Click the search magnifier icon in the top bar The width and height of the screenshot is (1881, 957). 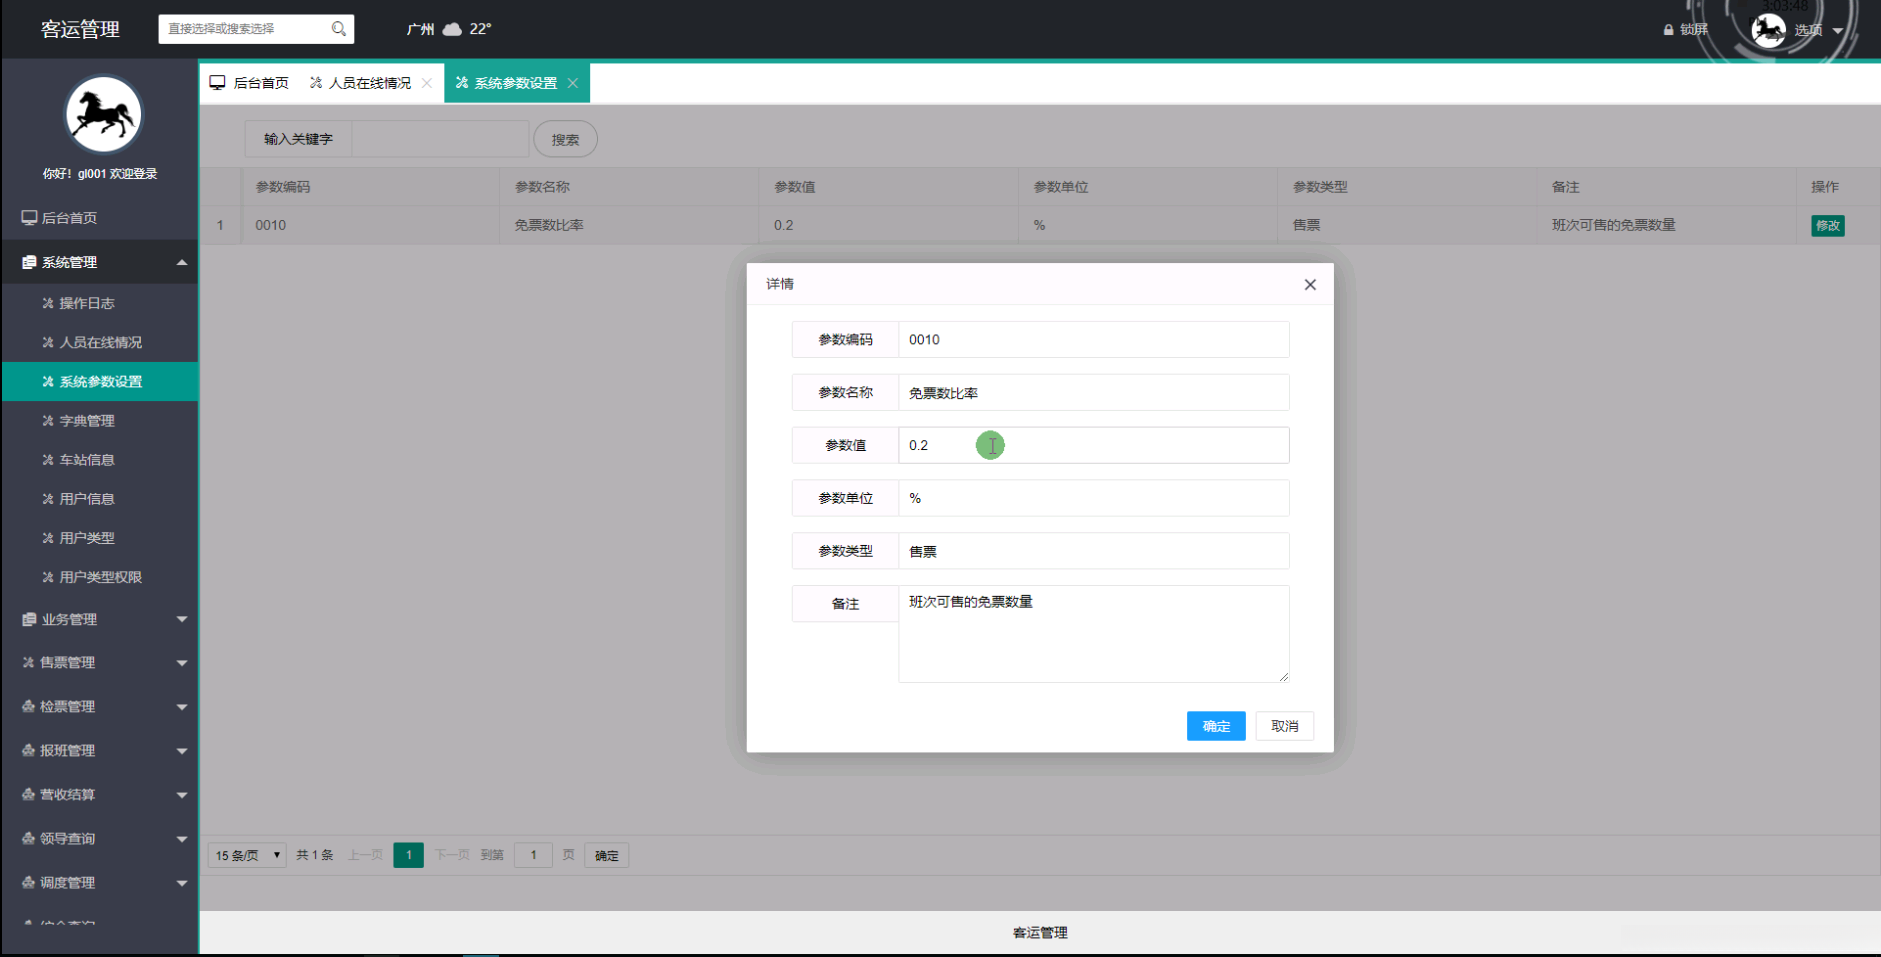(x=339, y=29)
